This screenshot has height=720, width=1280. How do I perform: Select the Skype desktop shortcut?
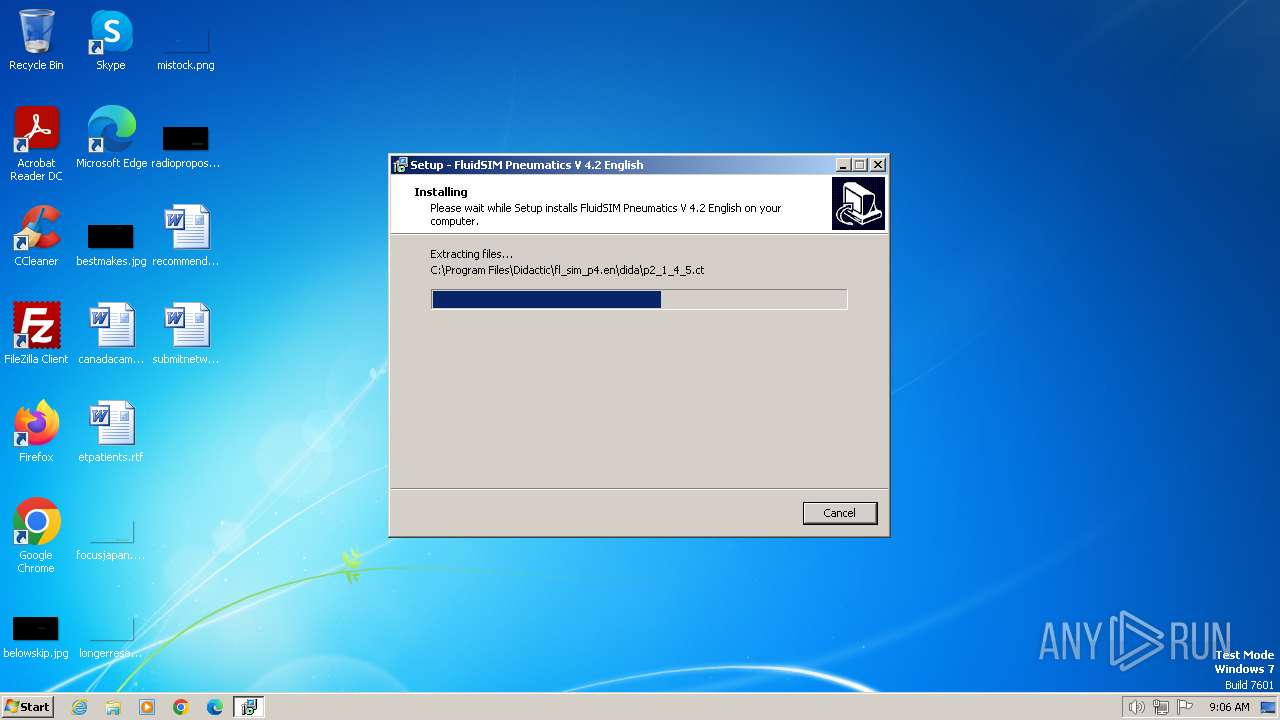coord(111,40)
